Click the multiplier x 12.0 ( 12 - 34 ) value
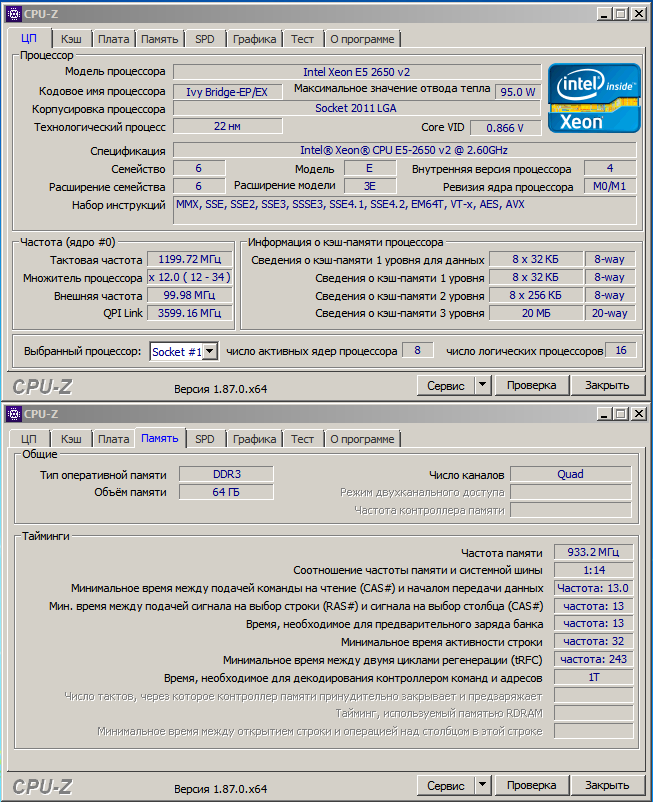Image resolution: width=653 pixels, height=802 pixels. pos(190,277)
